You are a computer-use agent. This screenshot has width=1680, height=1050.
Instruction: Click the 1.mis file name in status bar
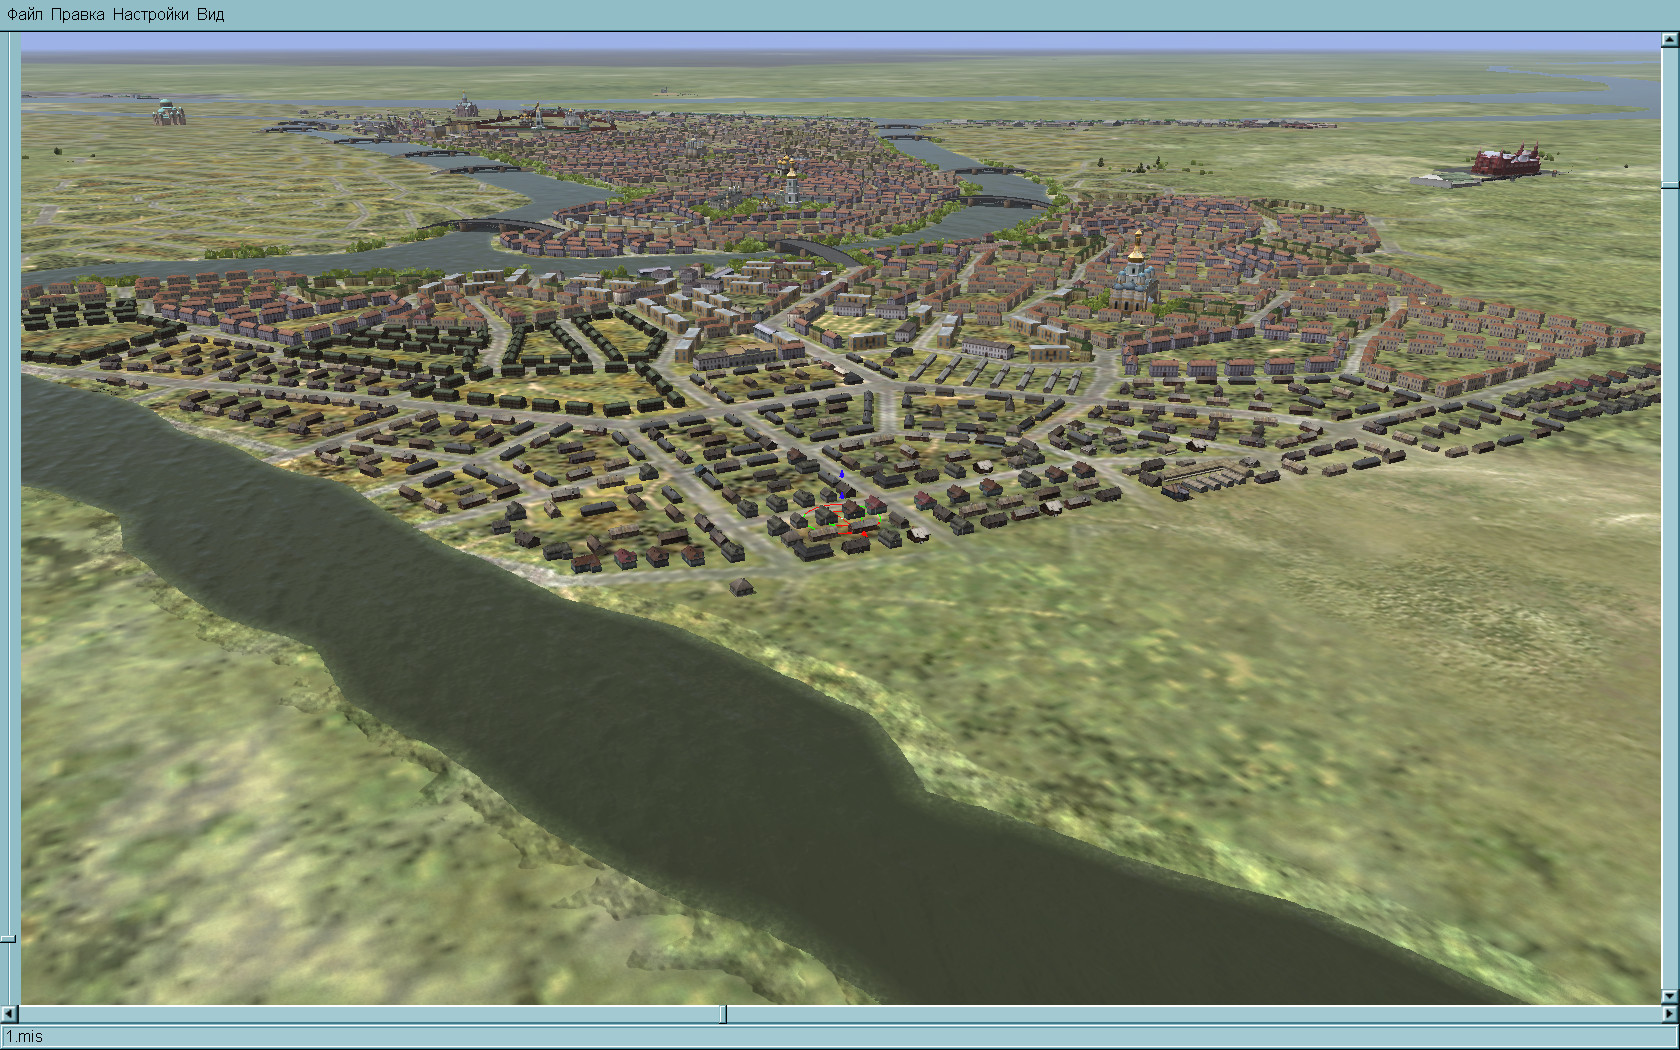24,1037
